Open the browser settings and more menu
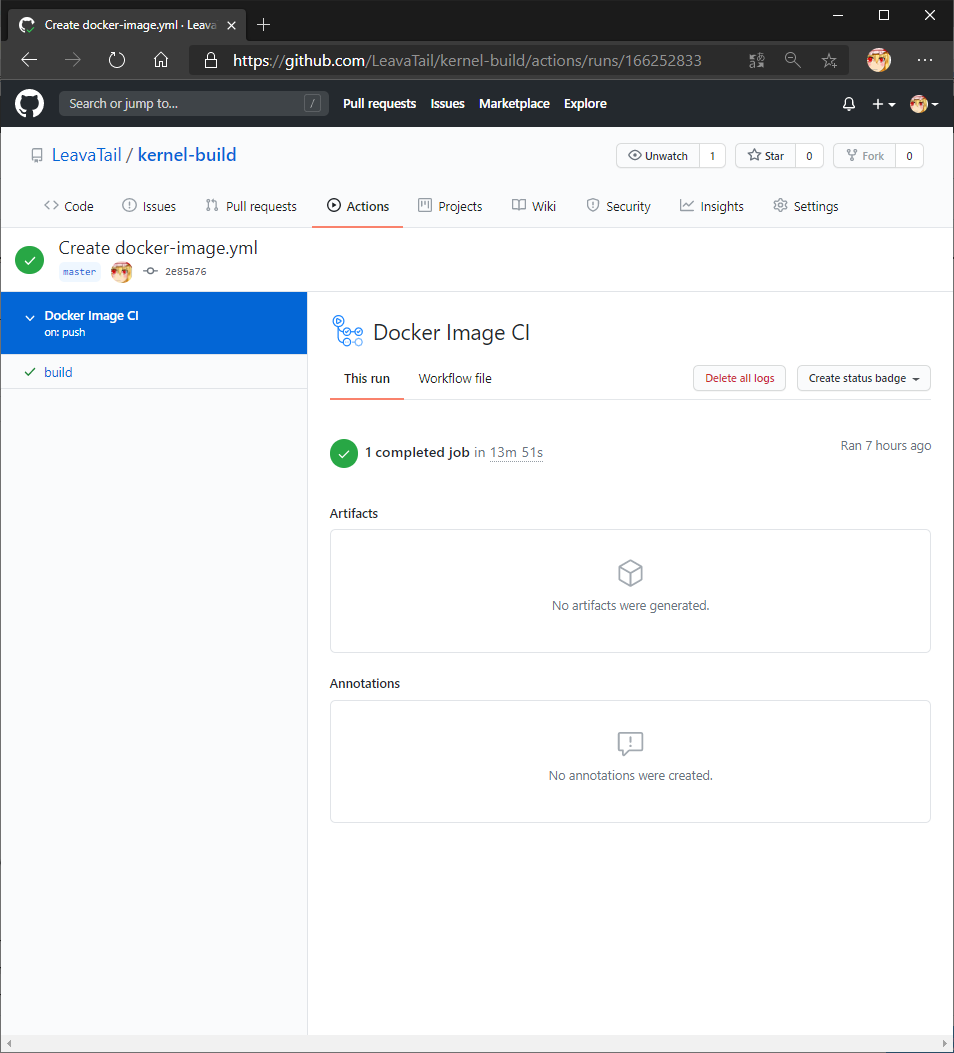Image resolution: width=954 pixels, height=1053 pixels. [x=924, y=60]
